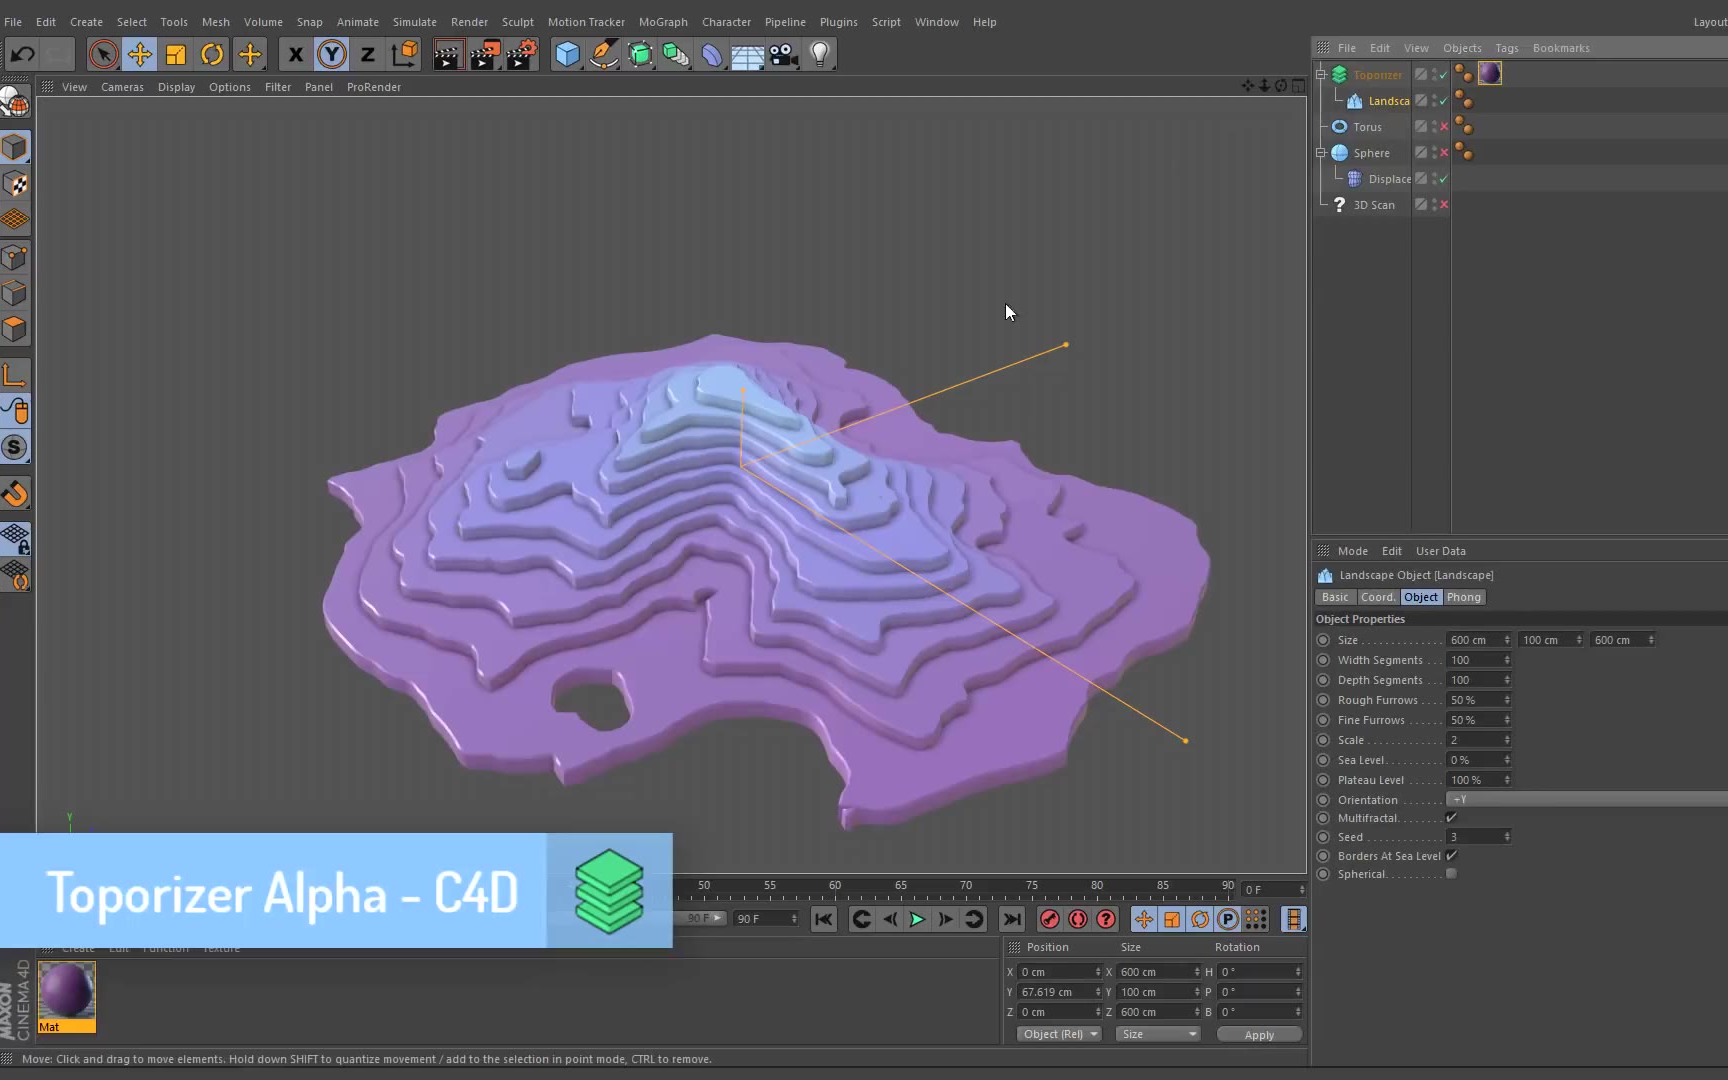Select the Torus object in Object Manager
Viewport: 1728px width, 1080px height.
click(1367, 127)
